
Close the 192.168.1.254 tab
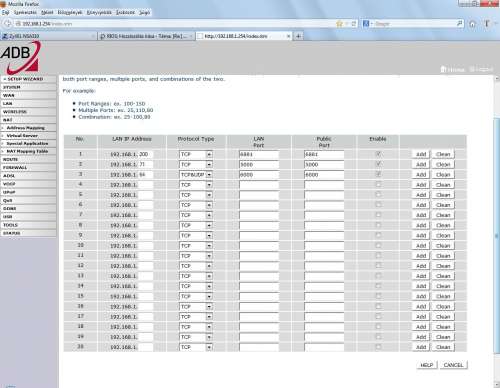click(x=288, y=36)
